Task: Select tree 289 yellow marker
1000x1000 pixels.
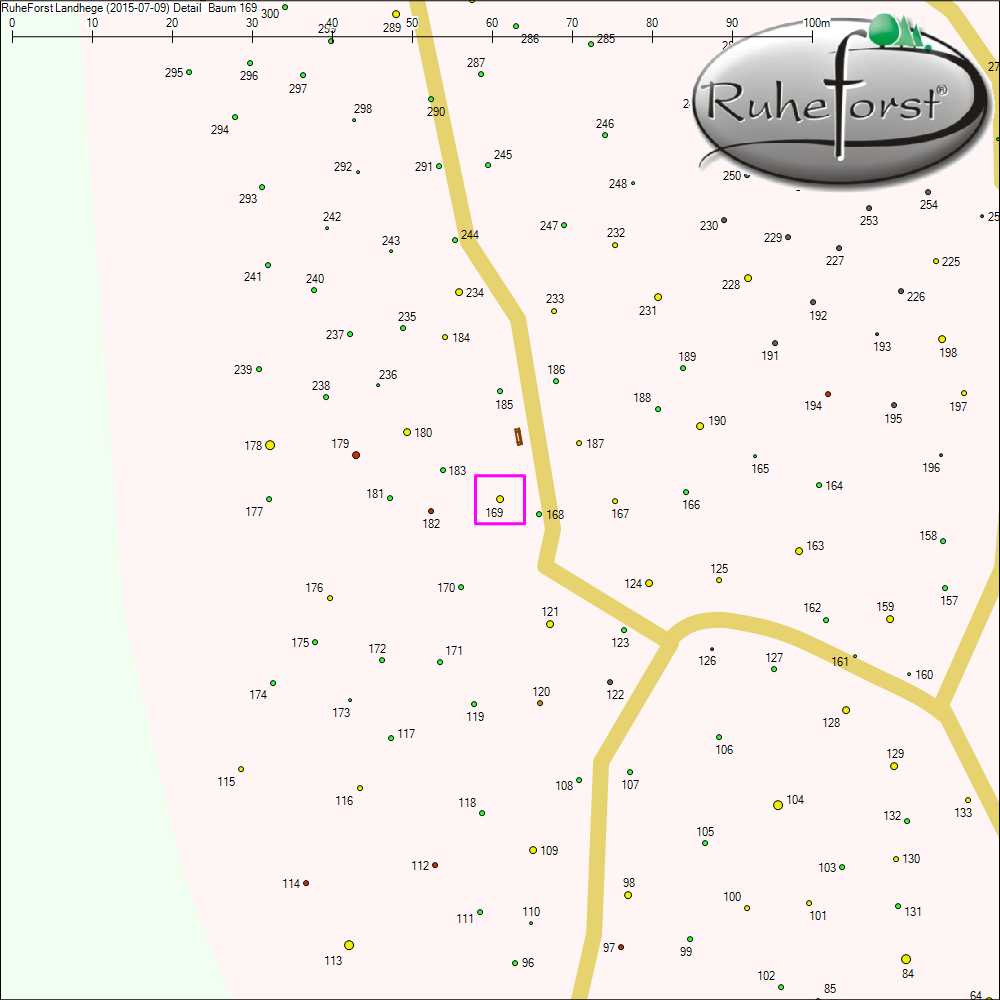Action: click(396, 14)
